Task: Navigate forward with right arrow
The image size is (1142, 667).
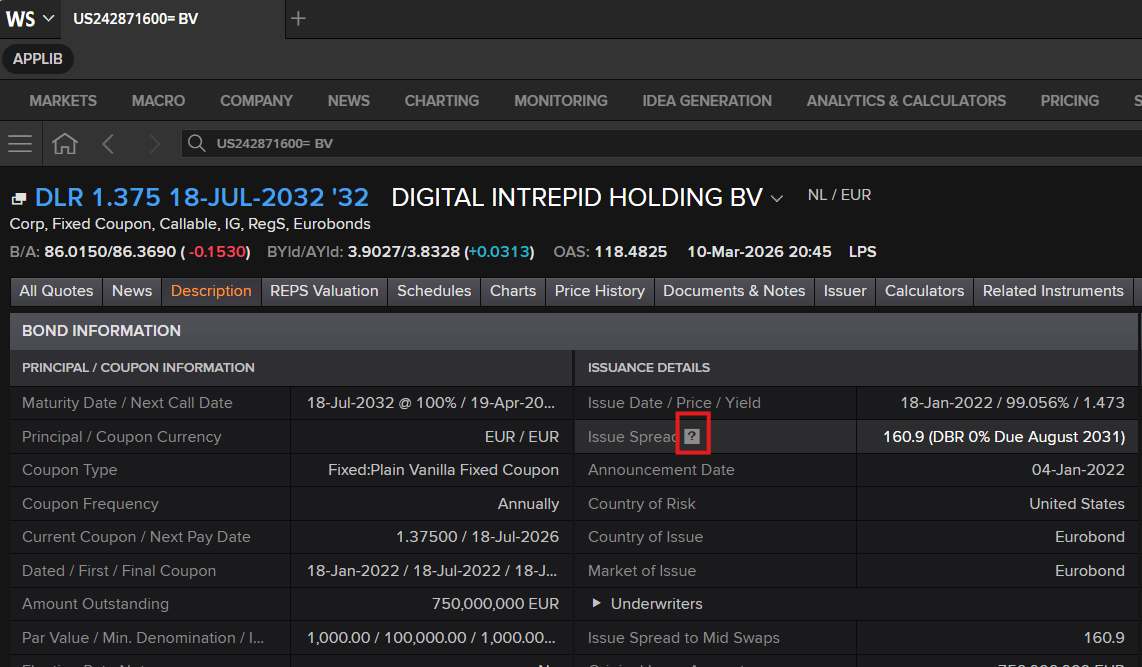Action: [x=154, y=143]
